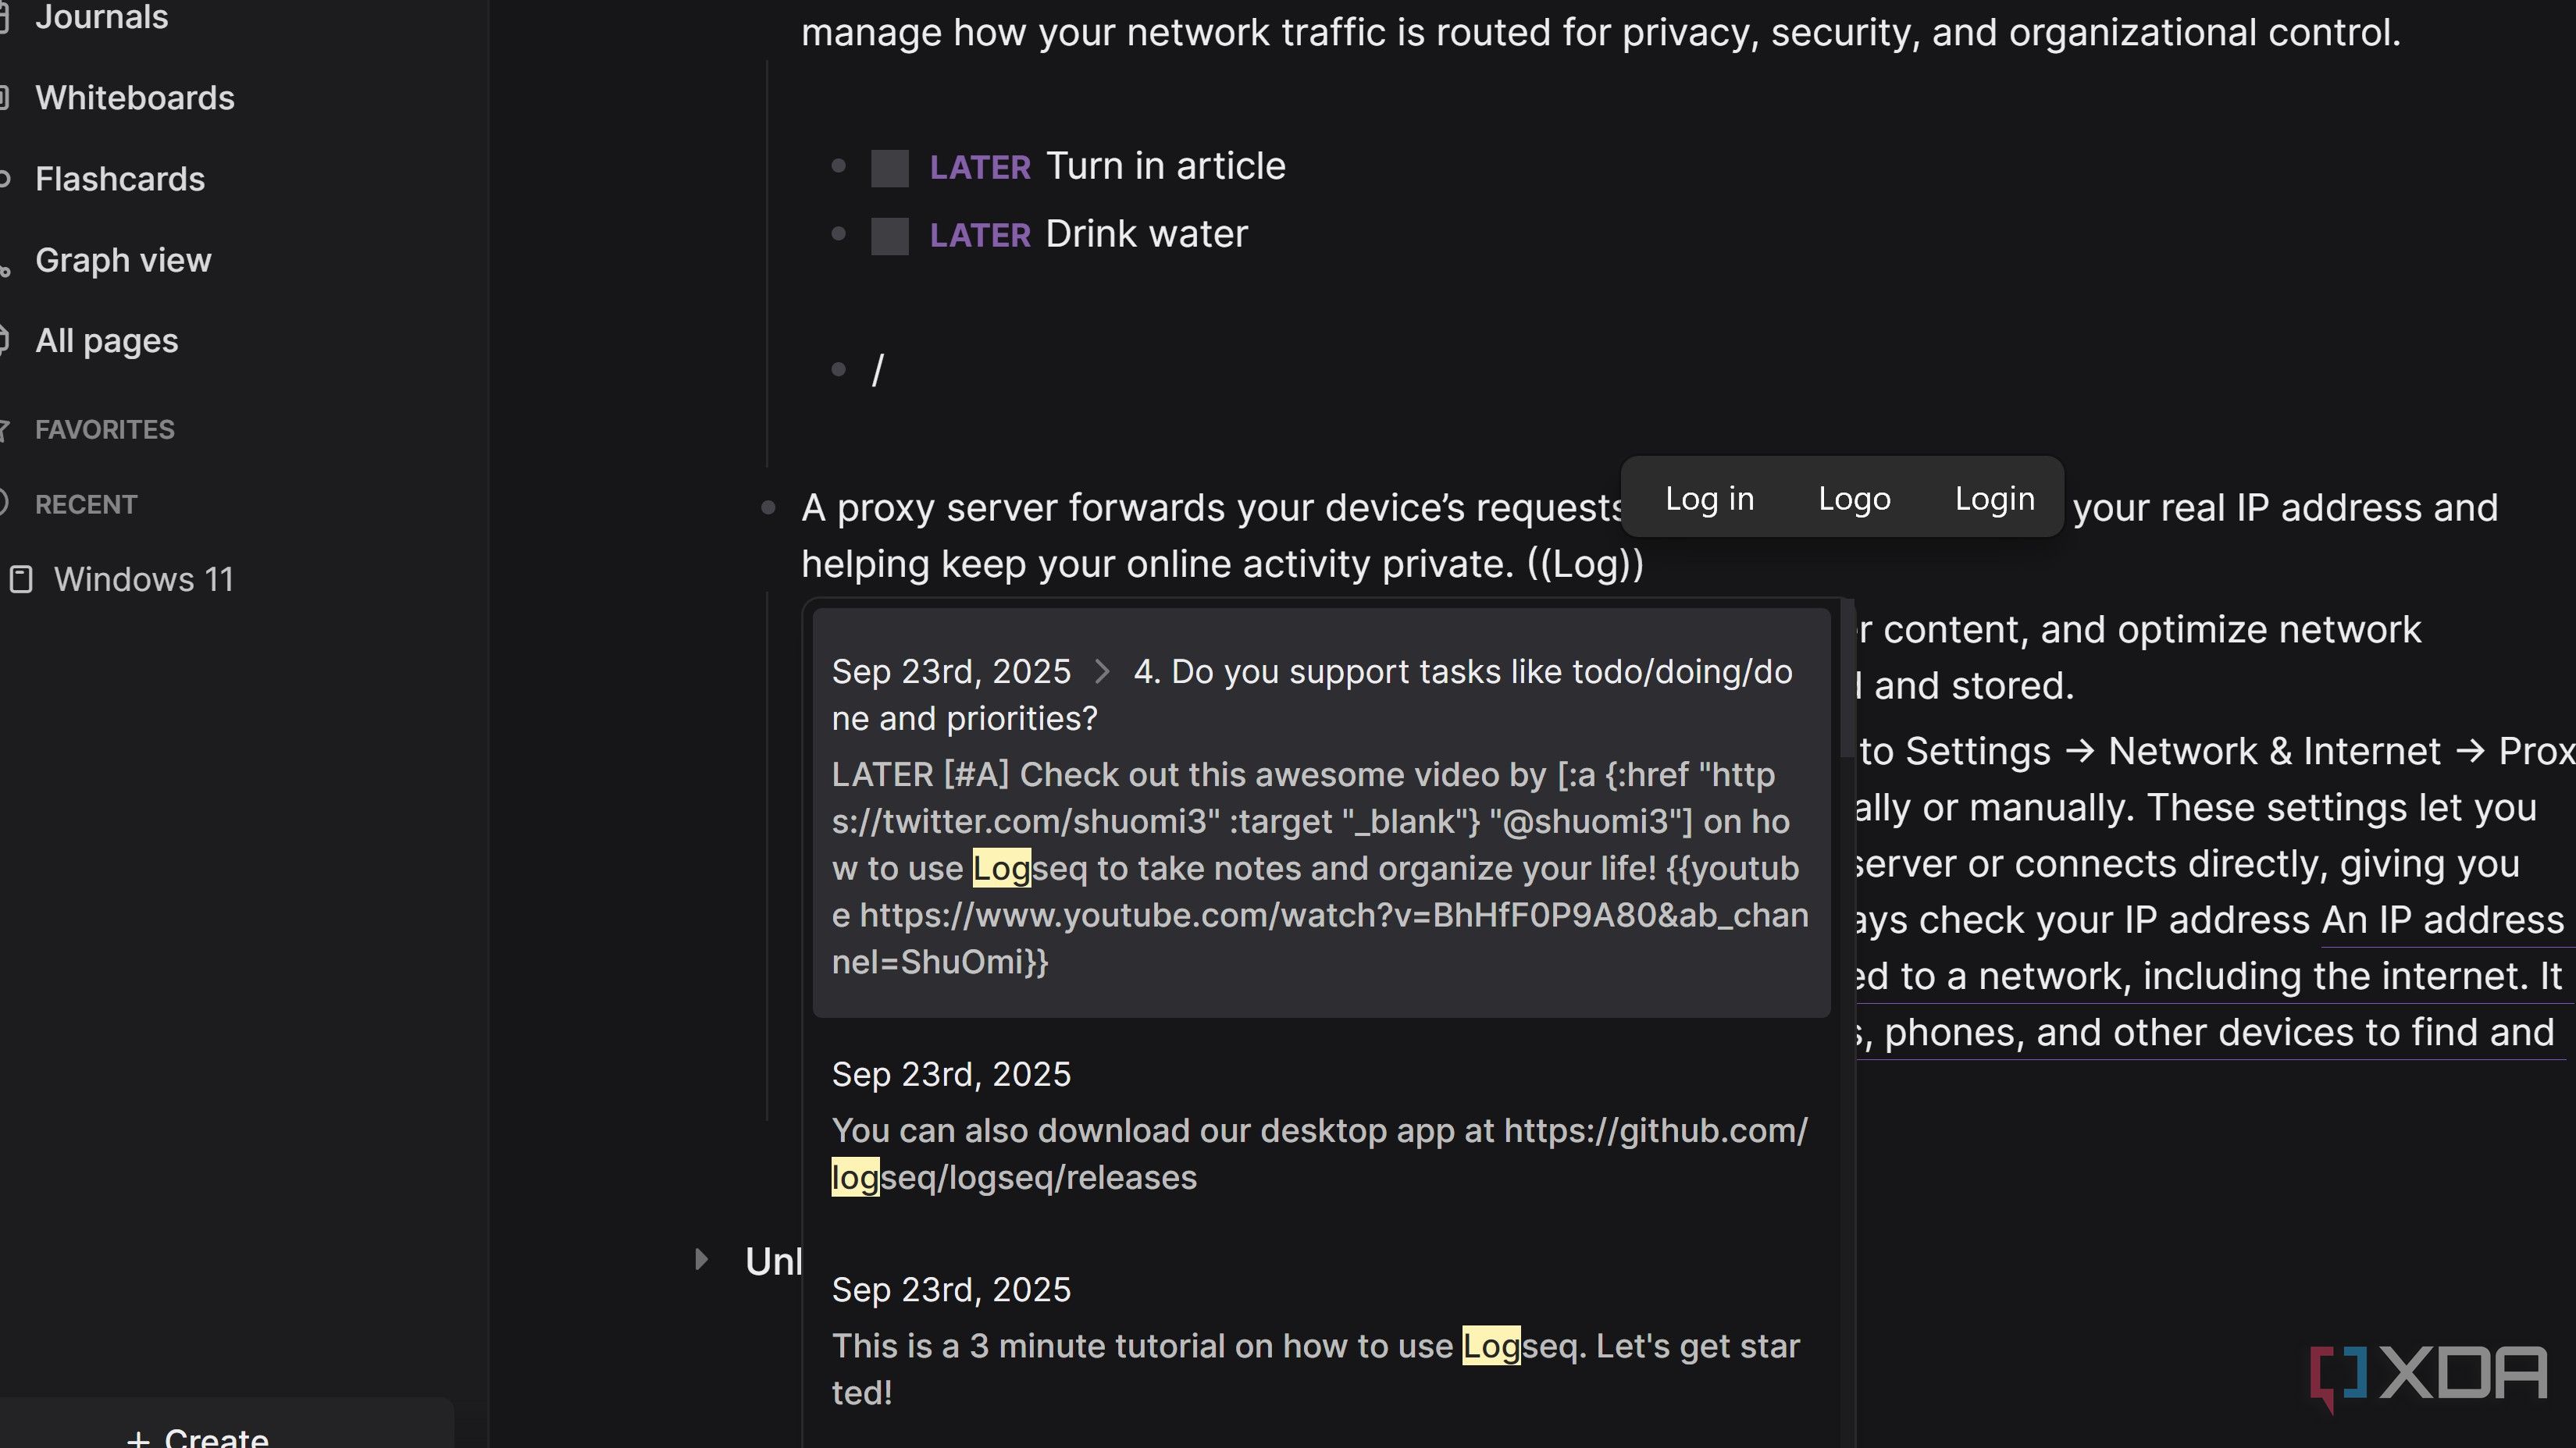Click the search results popup scrollbar

point(1847,678)
